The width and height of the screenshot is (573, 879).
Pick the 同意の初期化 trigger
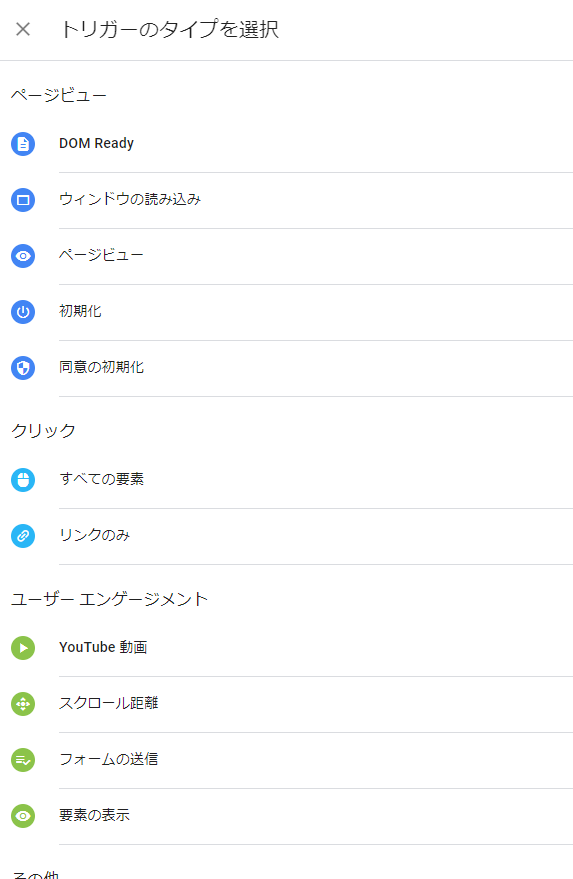tap(286, 368)
